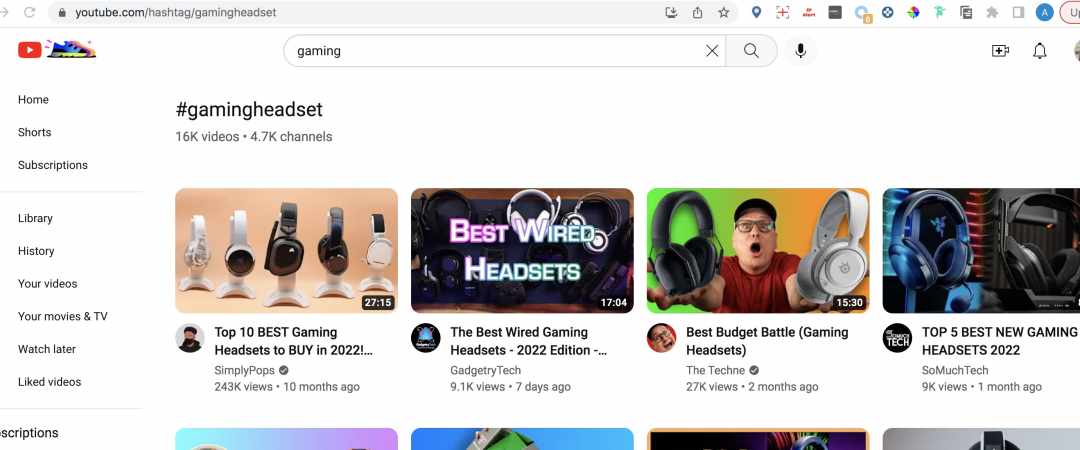This screenshot has height=450, width=1080.
Task: Click the share page icon in address bar
Action: point(698,12)
